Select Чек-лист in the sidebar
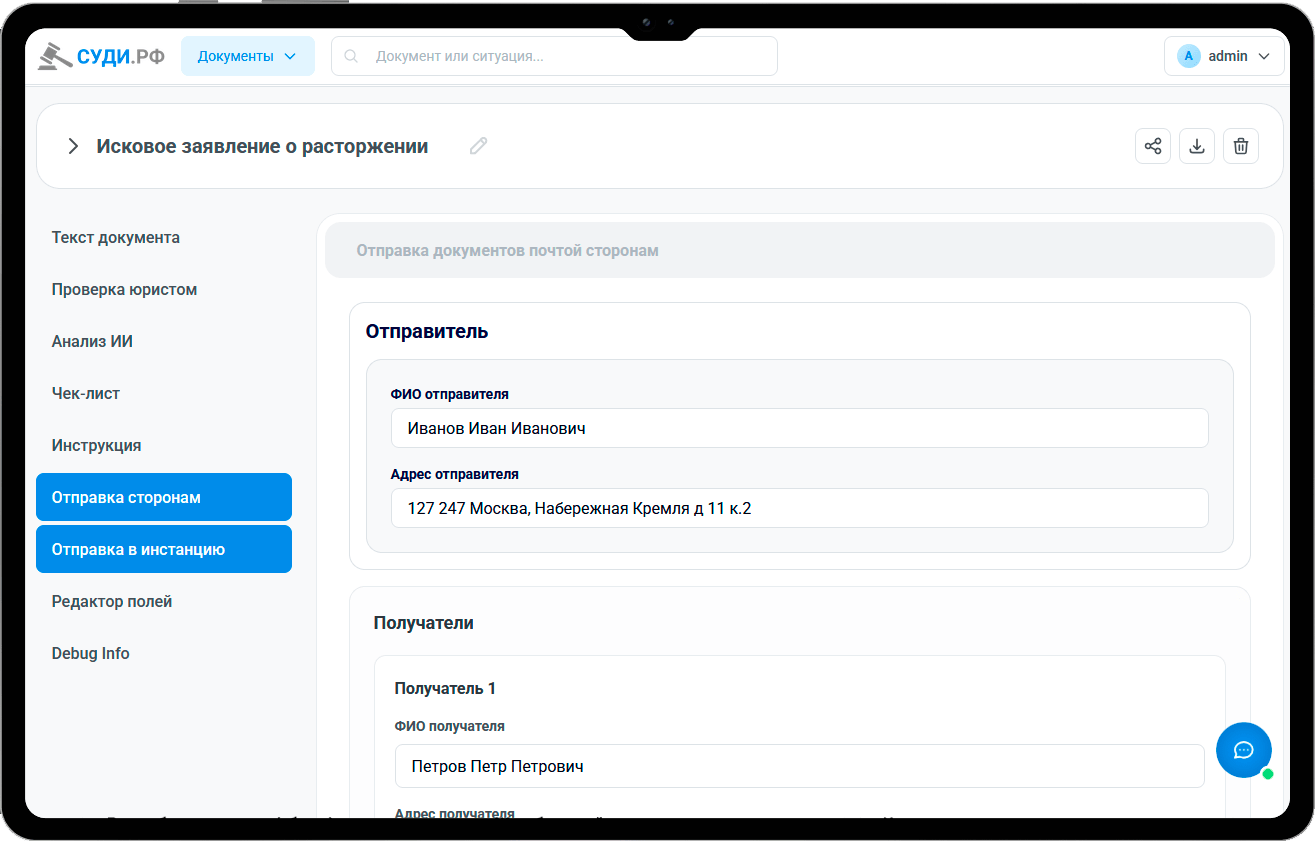 86,393
